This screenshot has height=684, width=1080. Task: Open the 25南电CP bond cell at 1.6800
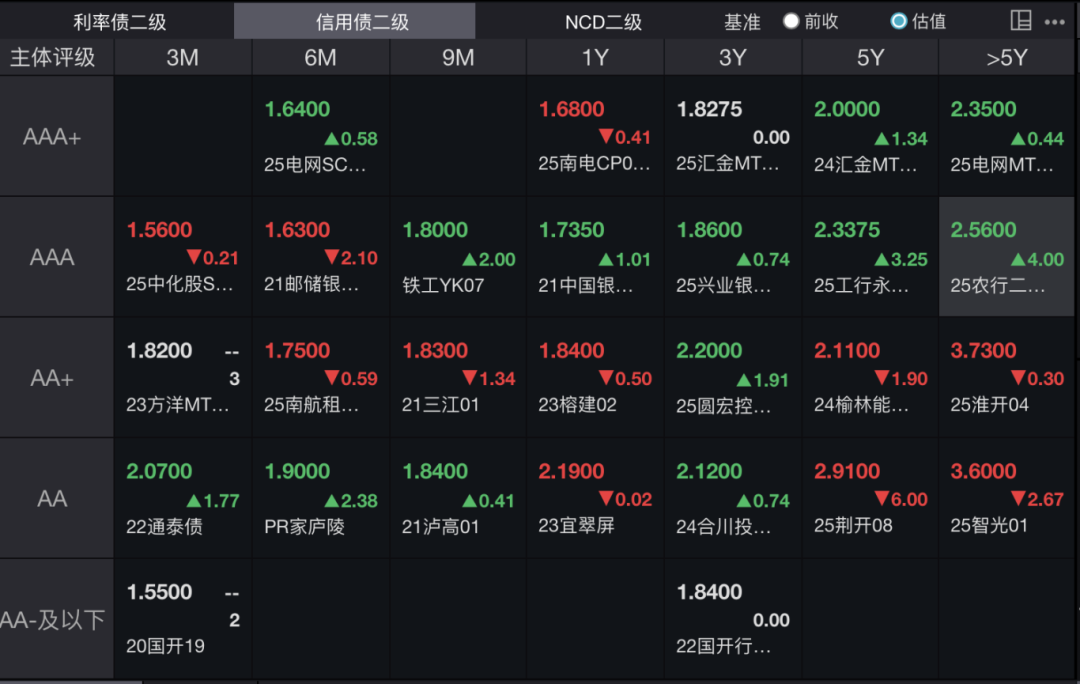click(595, 137)
